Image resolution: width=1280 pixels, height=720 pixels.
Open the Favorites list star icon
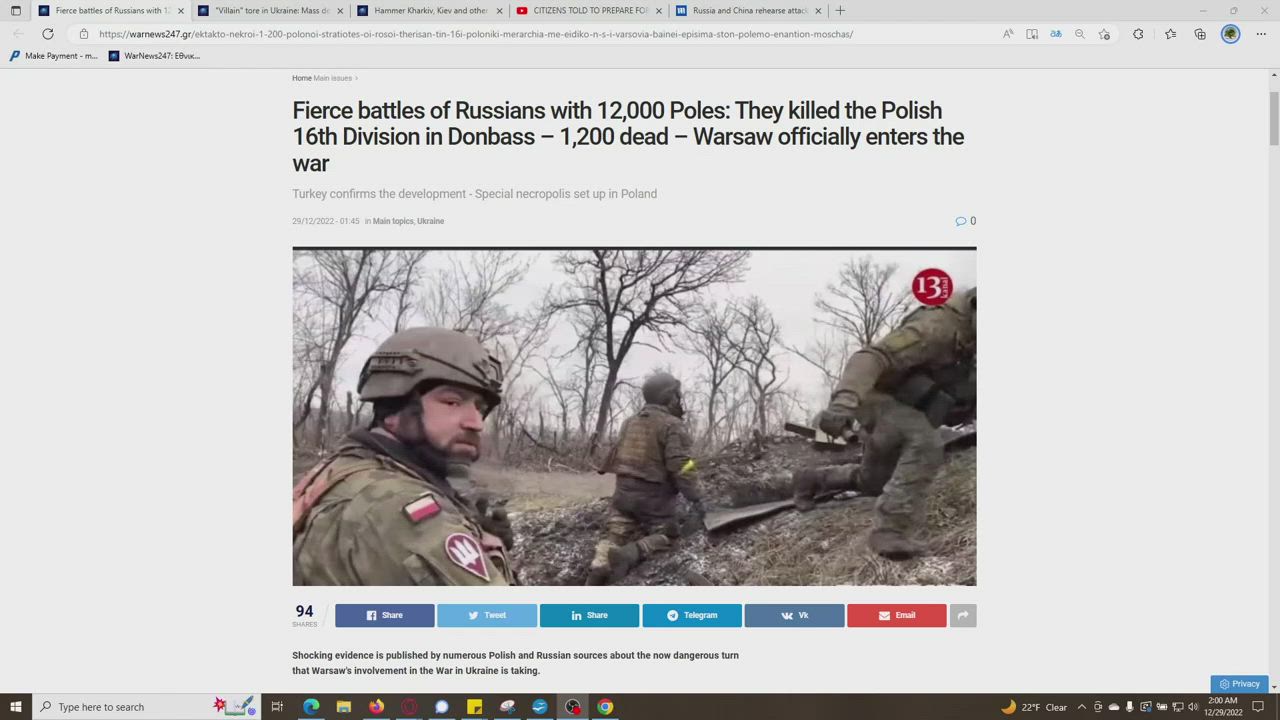pos(1170,34)
